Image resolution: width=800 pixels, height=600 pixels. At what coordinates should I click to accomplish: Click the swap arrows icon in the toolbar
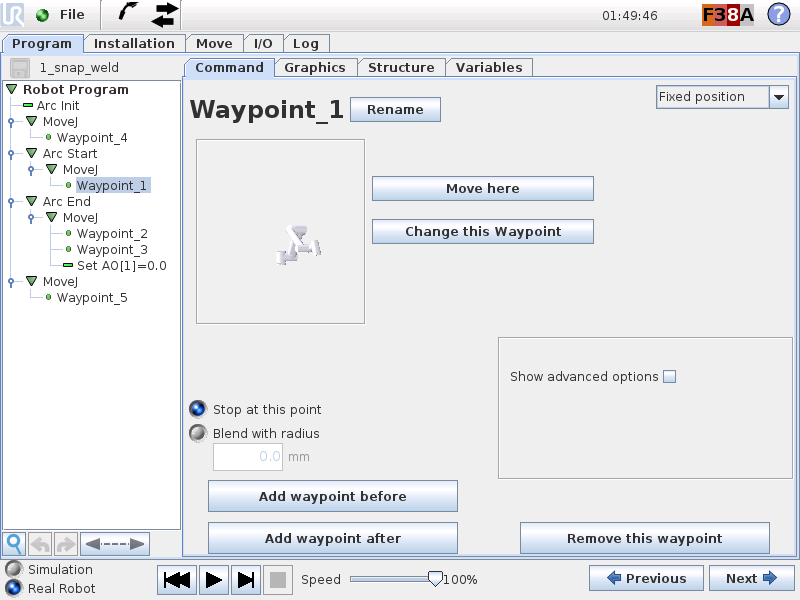point(165,14)
